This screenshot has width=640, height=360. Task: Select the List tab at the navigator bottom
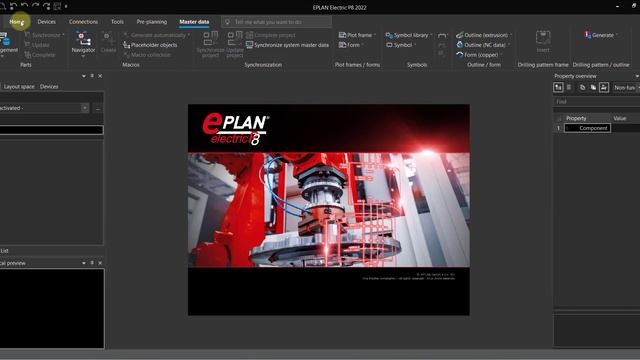click(4, 251)
